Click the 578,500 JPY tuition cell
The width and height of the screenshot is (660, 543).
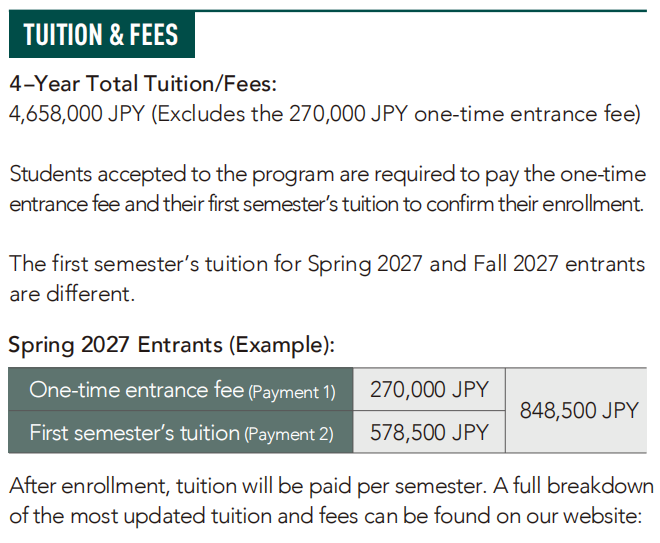point(429,432)
